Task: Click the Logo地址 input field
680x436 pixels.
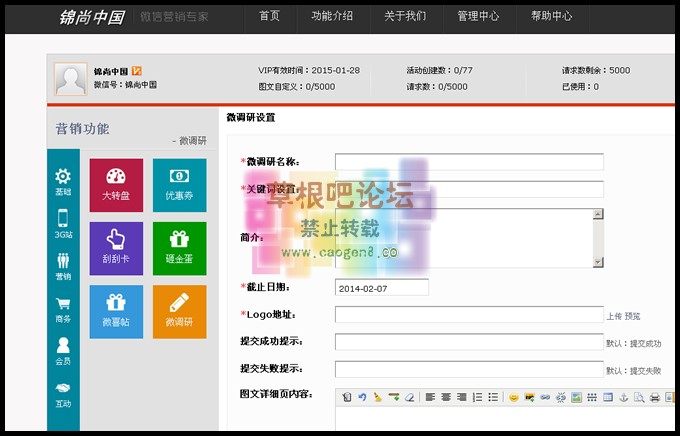Action: click(469, 315)
